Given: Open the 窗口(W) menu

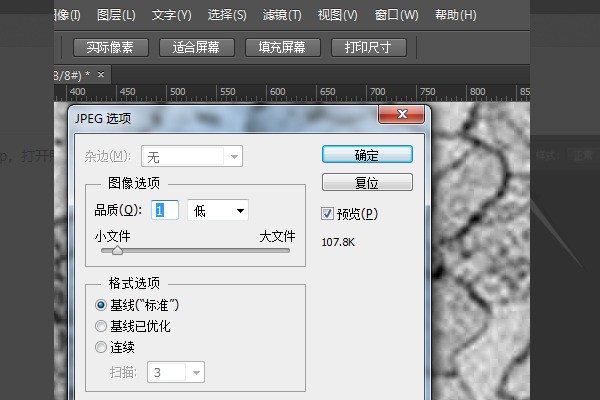Looking at the screenshot, I should pos(396,15).
